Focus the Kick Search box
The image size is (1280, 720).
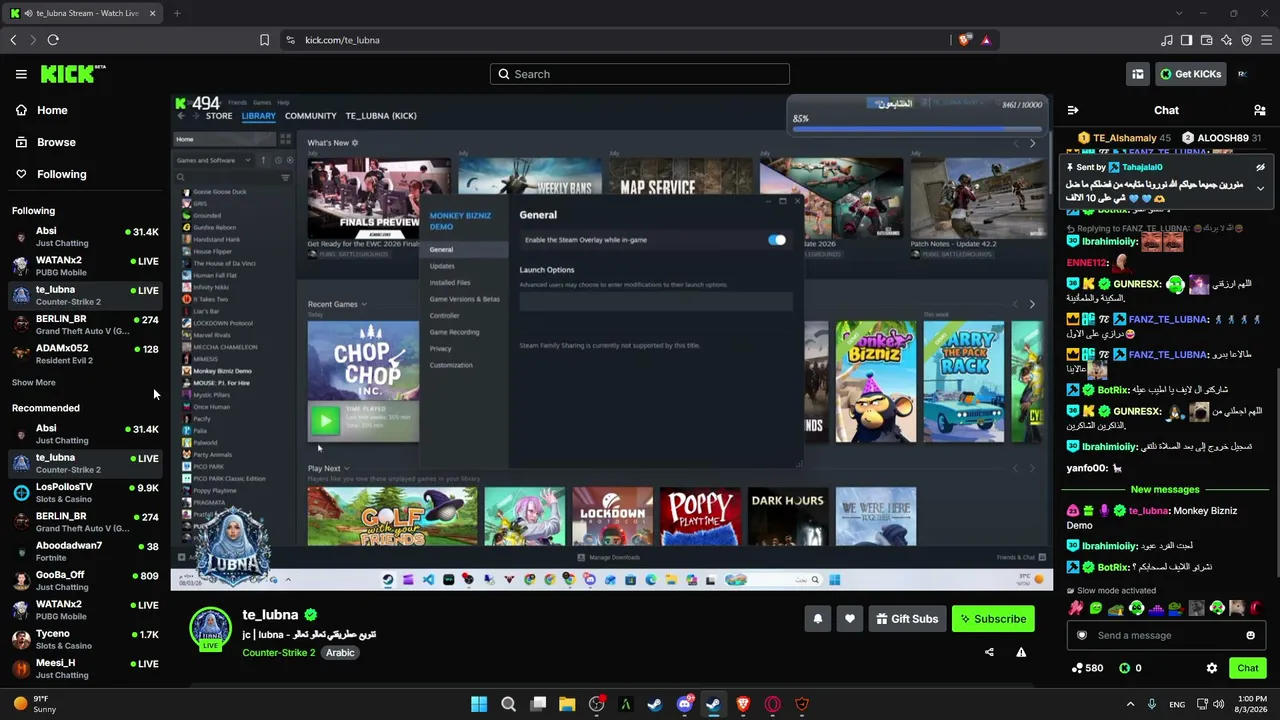coord(640,74)
